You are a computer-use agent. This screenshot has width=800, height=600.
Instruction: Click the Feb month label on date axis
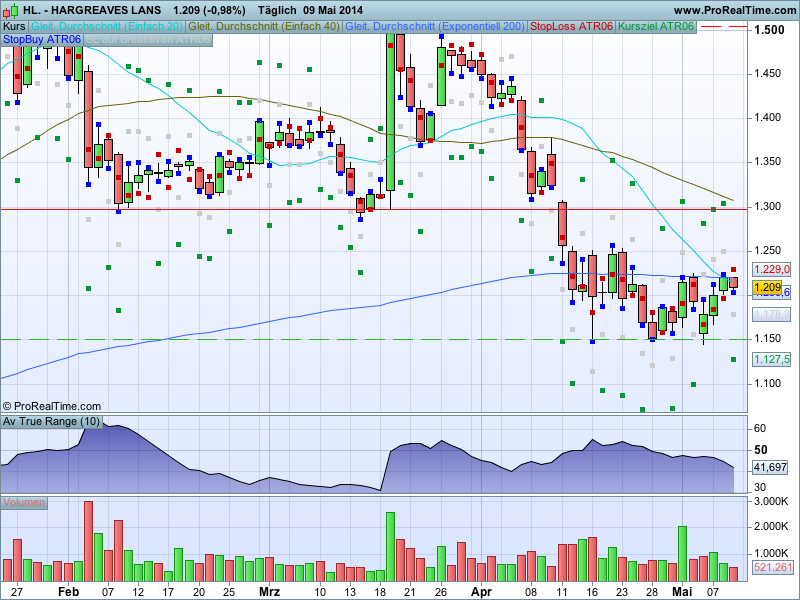[x=68, y=592]
